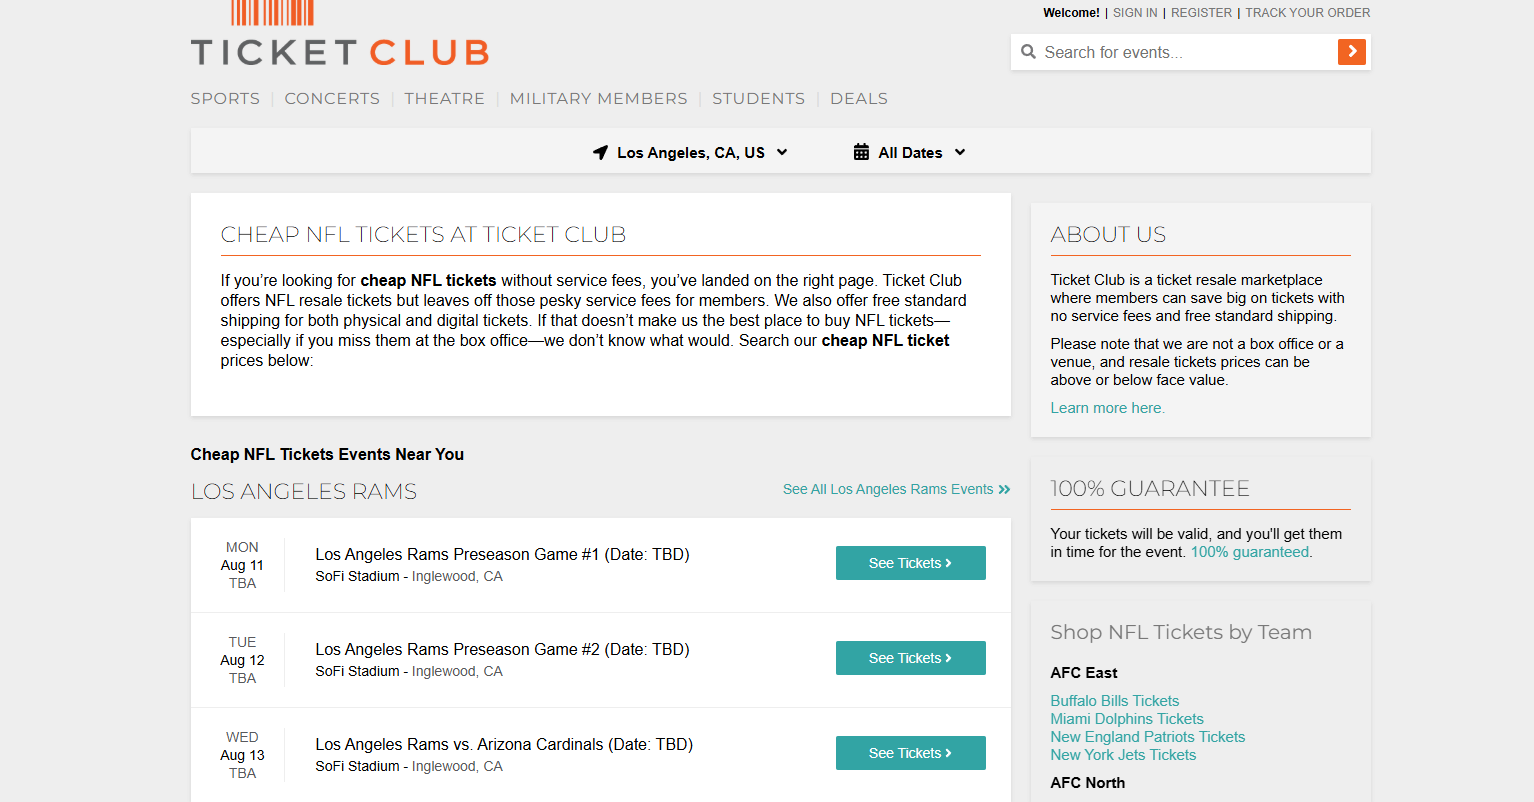The width and height of the screenshot is (1534, 802).
Task: Go to Students page
Action: [x=758, y=99]
